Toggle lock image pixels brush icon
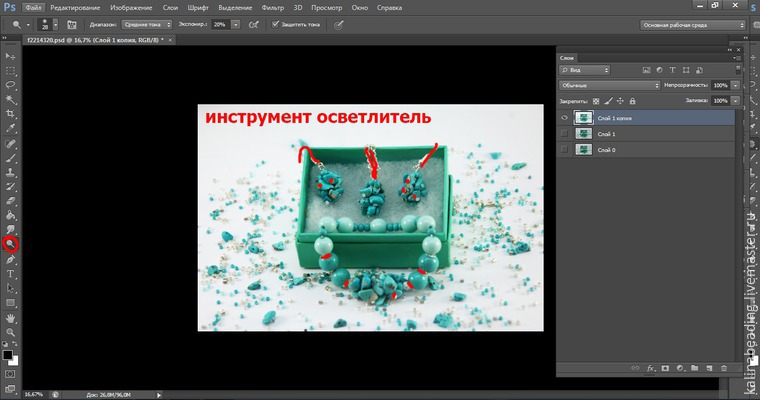 [x=608, y=101]
